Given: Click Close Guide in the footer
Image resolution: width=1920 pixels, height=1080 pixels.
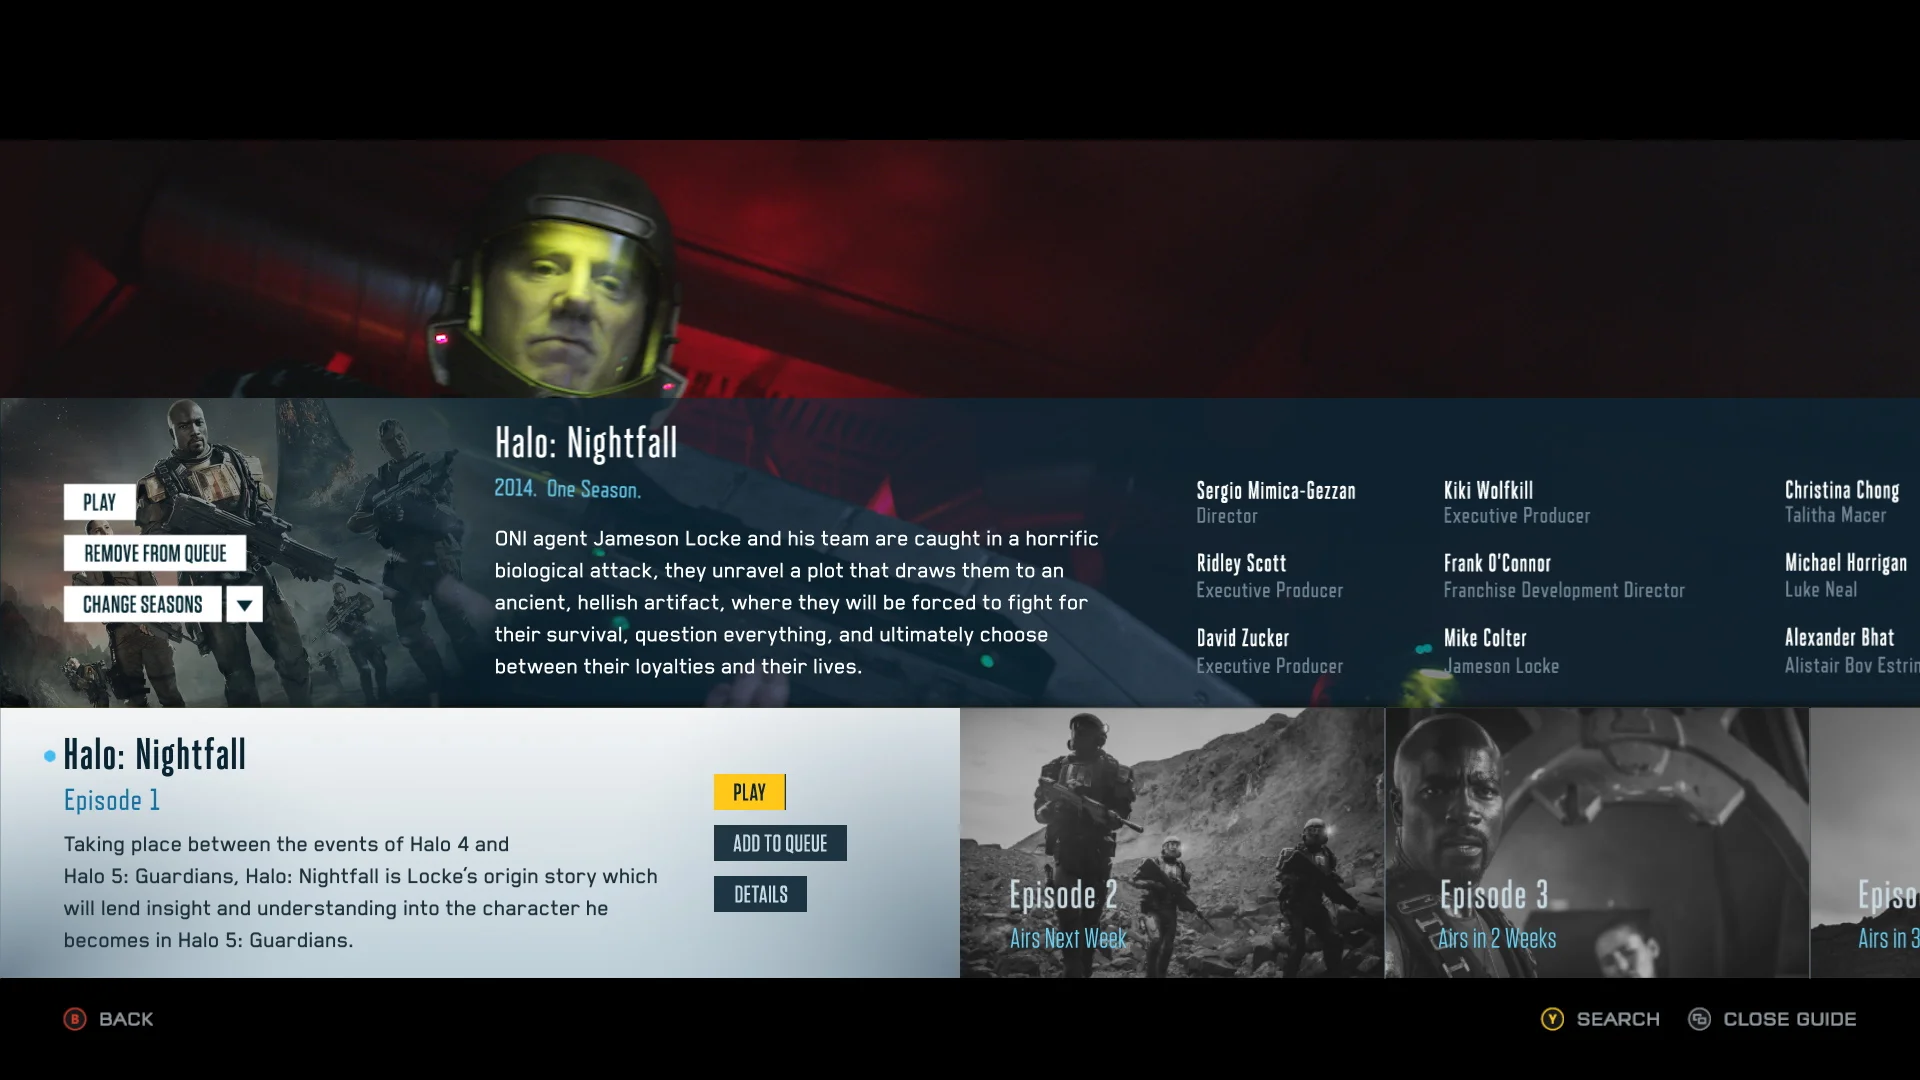Looking at the screenshot, I should [x=1790, y=1019].
